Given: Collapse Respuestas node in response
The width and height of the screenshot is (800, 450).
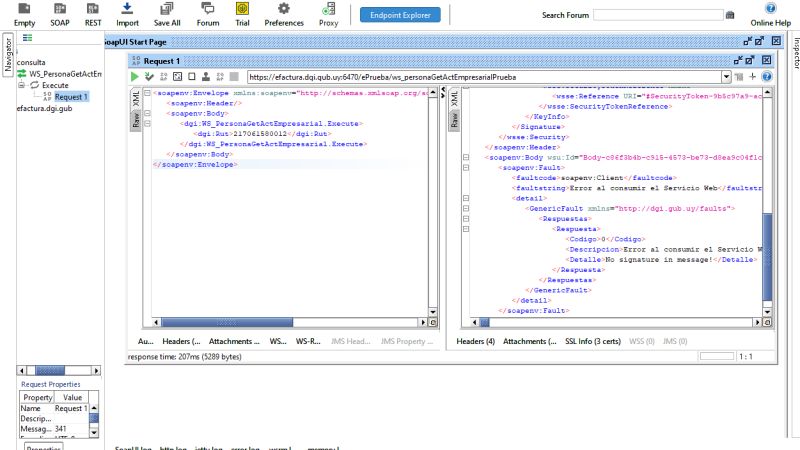Looking at the screenshot, I should (466, 218).
